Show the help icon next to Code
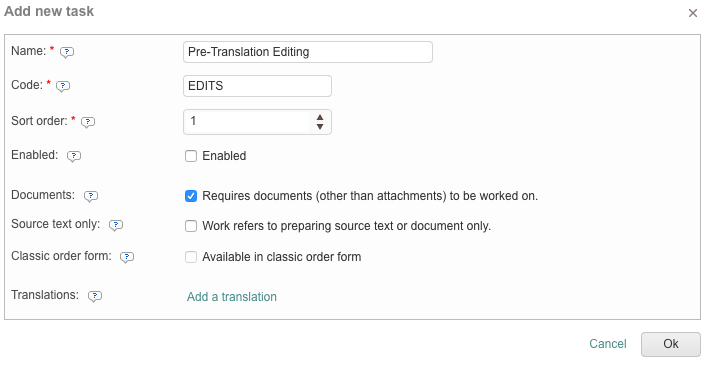The image size is (708, 367). click(x=63, y=86)
